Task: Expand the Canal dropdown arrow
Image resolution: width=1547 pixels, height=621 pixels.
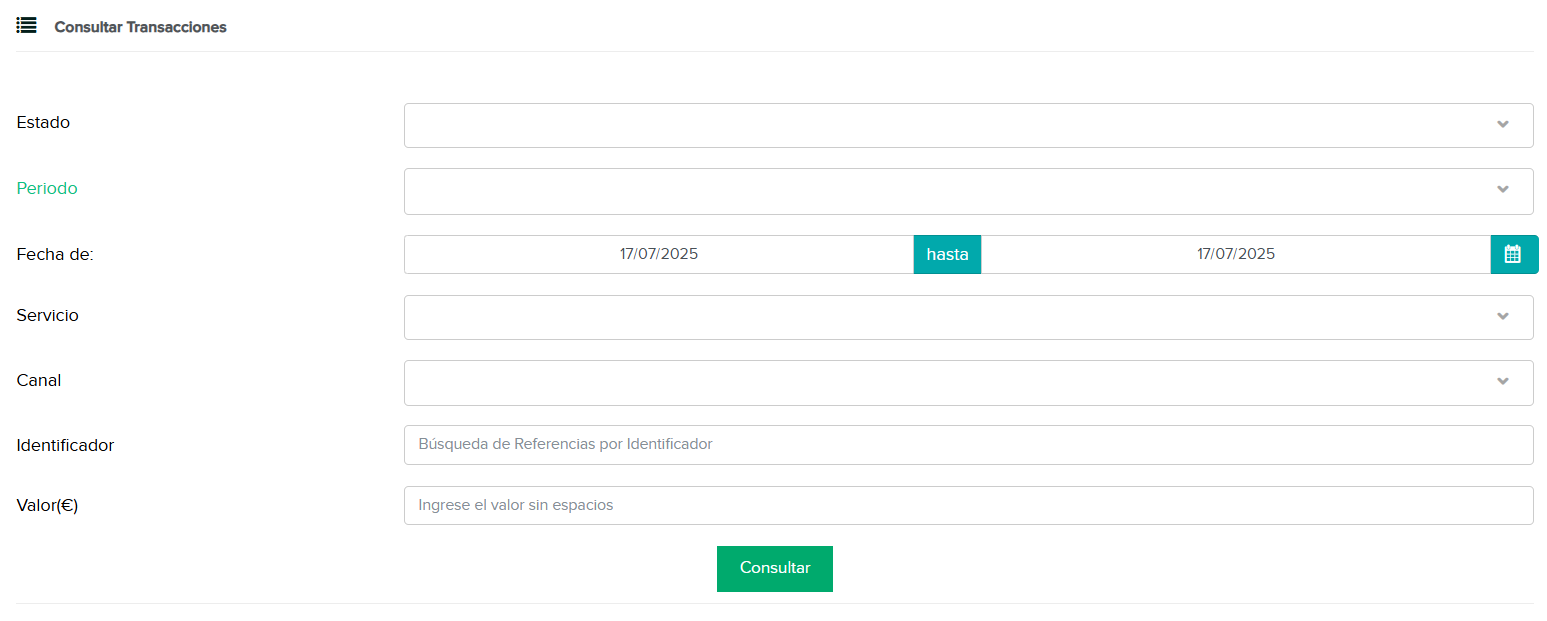Action: [1502, 382]
